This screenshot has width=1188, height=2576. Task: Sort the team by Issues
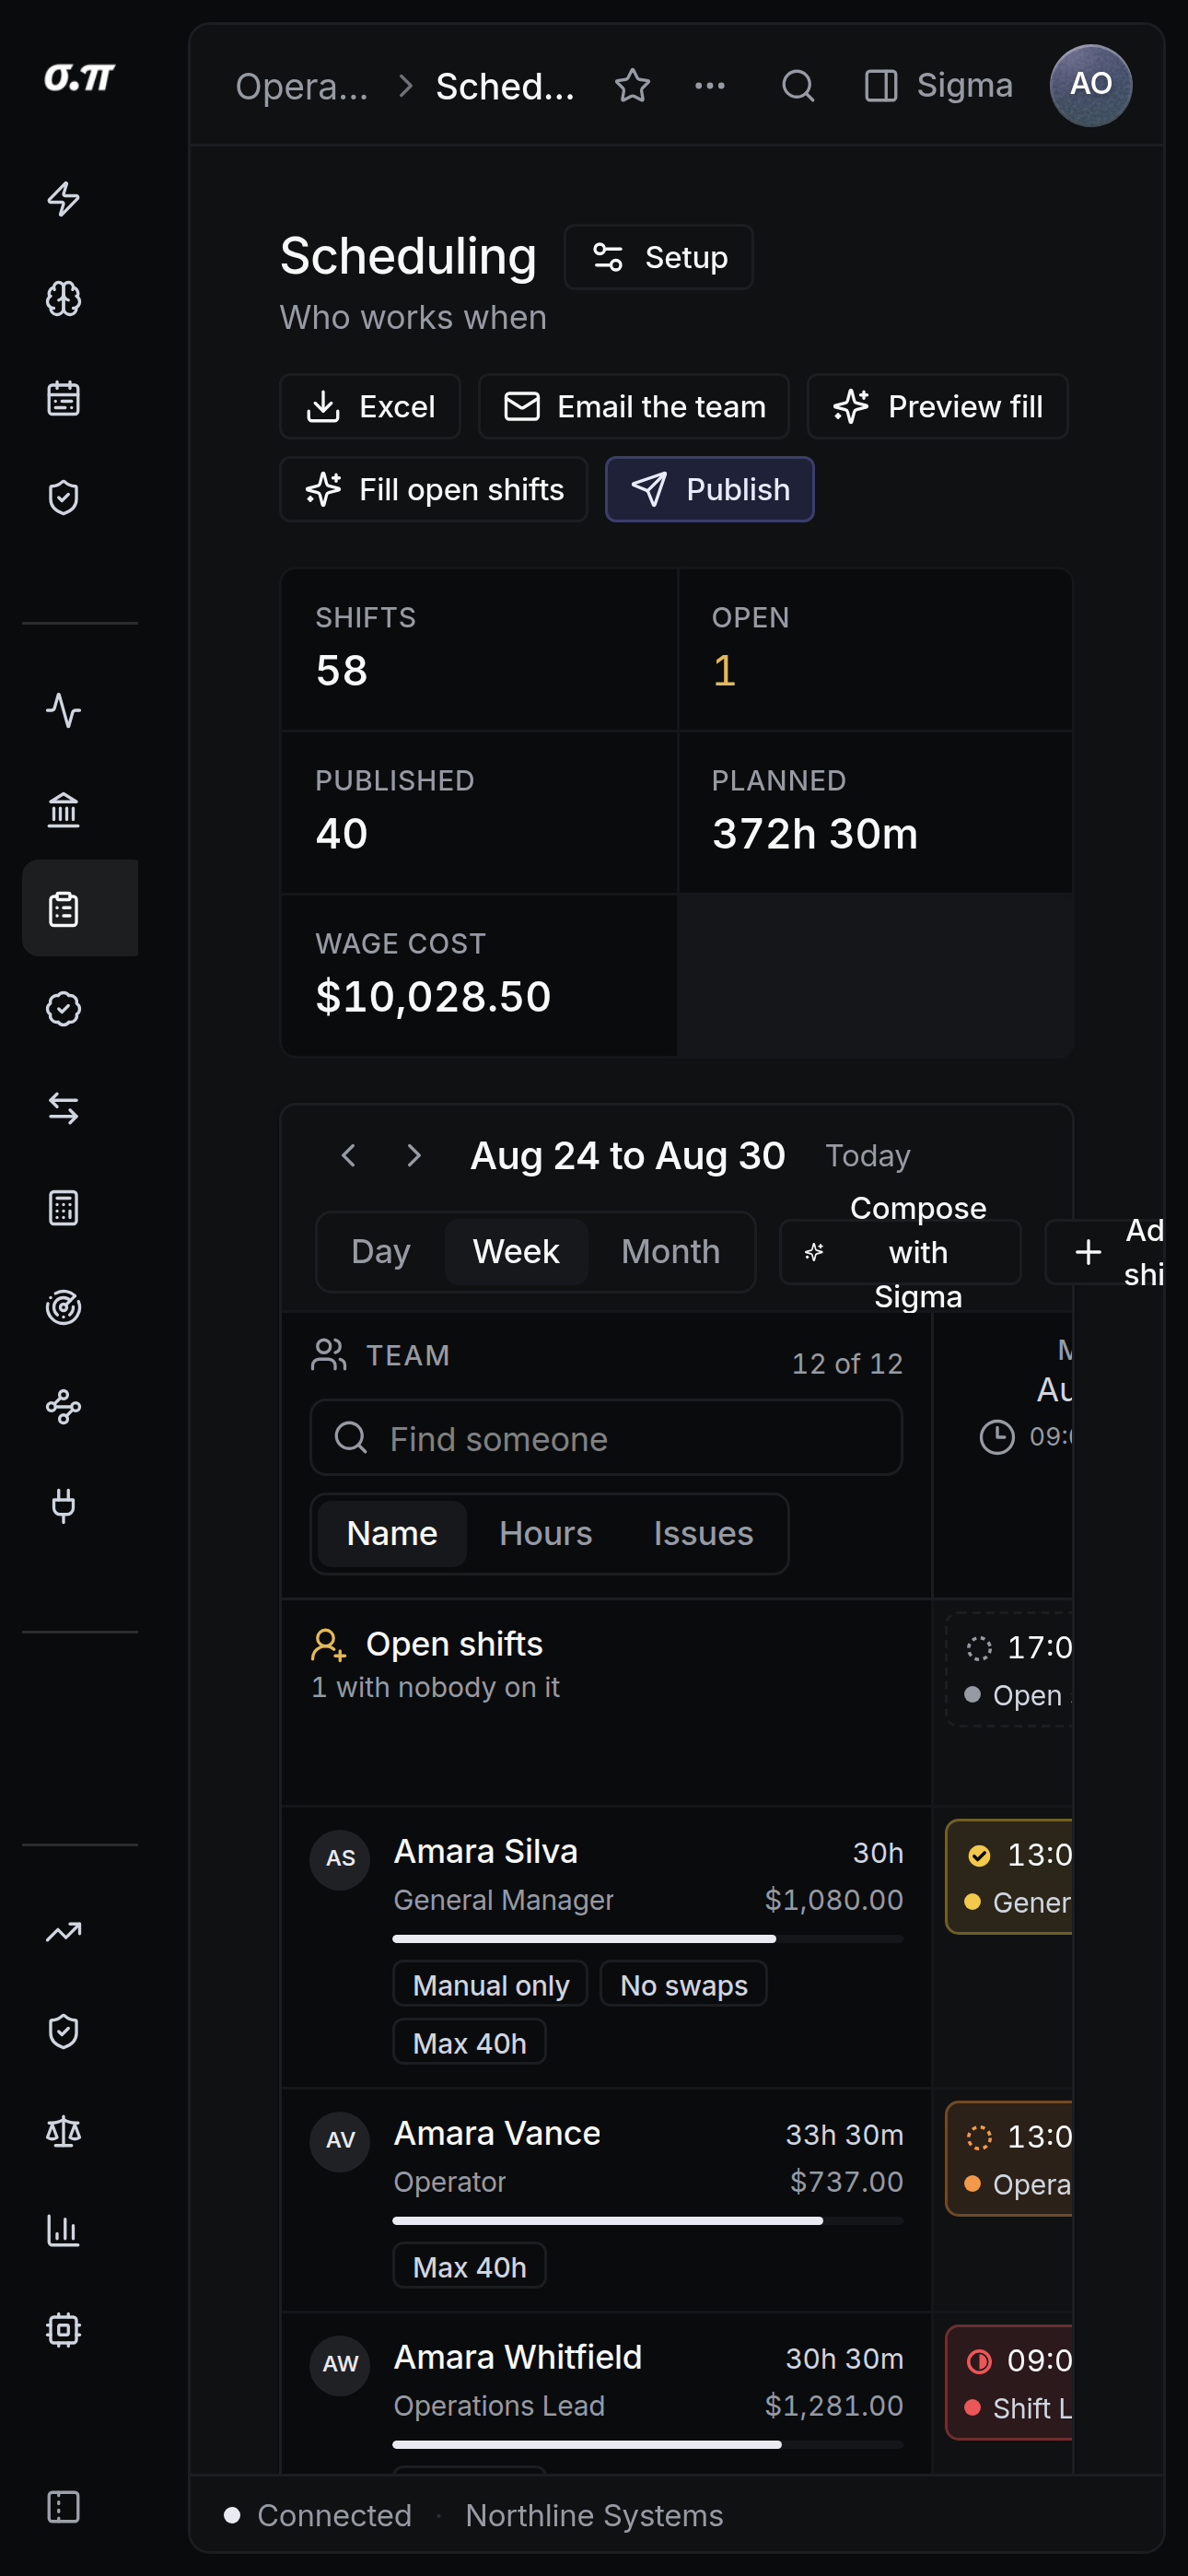[703, 1534]
